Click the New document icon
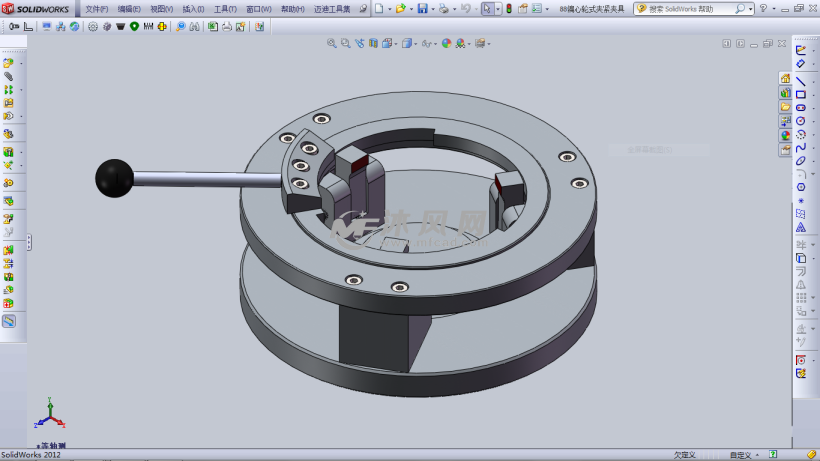Image resolution: width=820 pixels, height=461 pixels. click(379, 8)
